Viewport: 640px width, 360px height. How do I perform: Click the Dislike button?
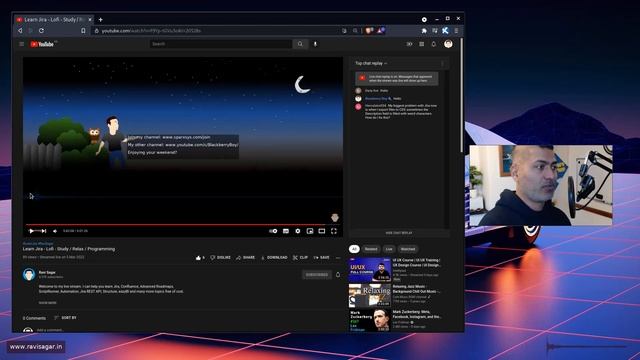(220, 258)
